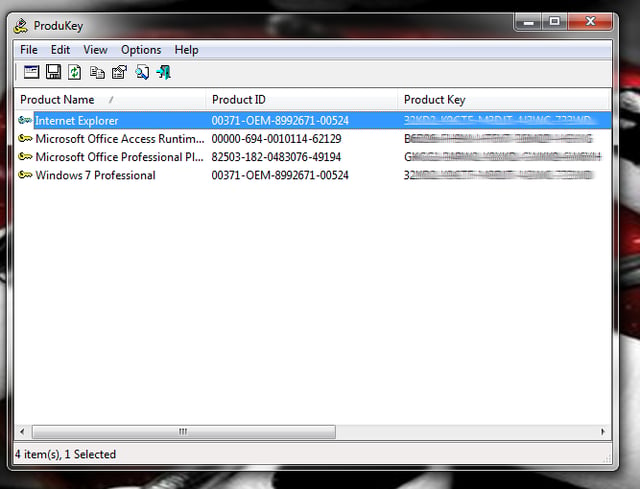Open the File menu
This screenshot has height=489, width=640.
(x=29, y=50)
